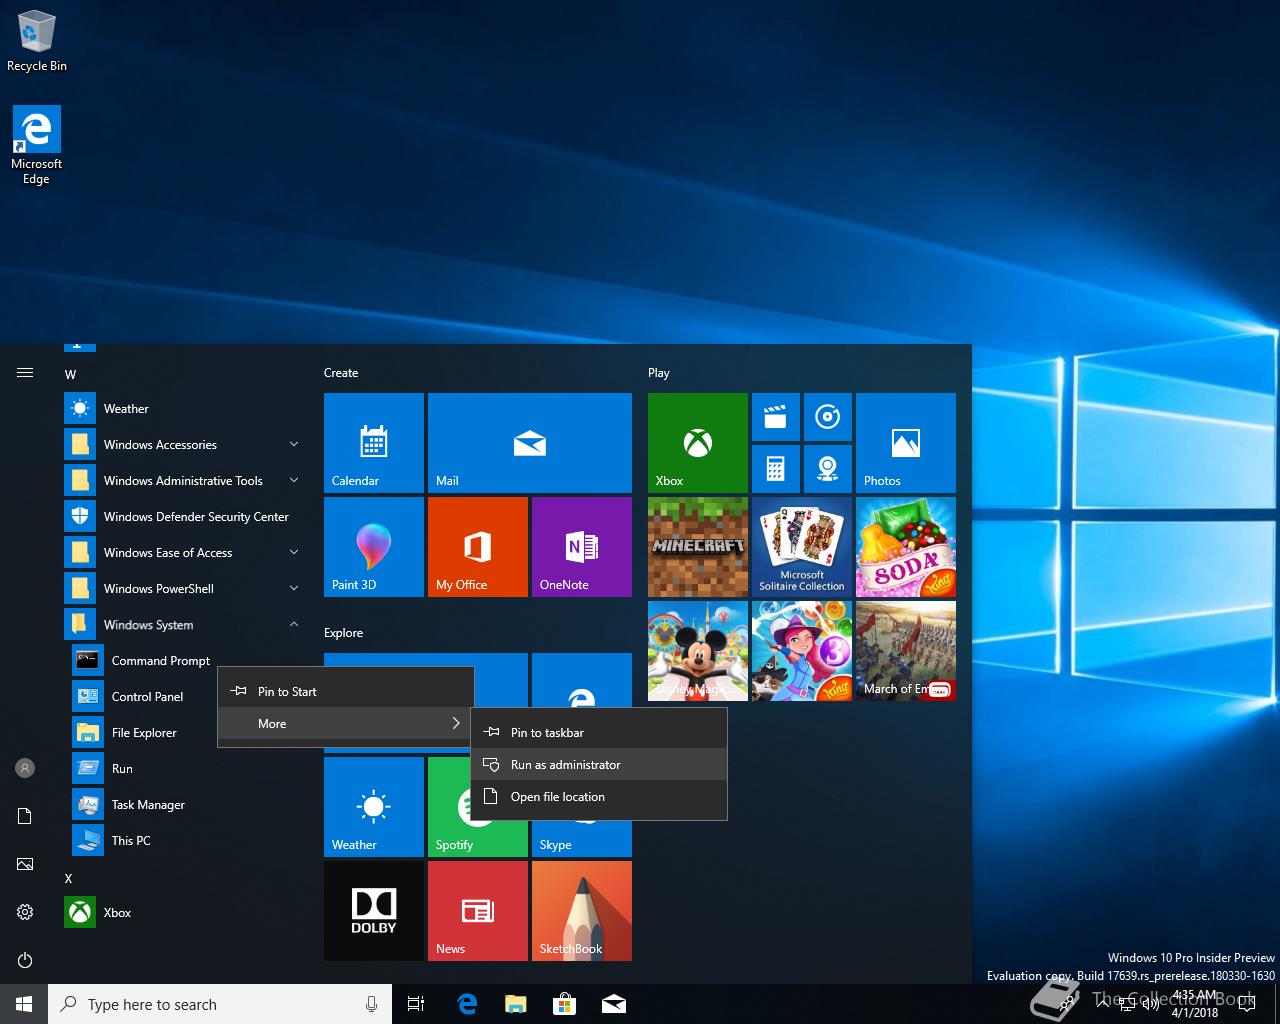Choose Pin to Start in context menu
The width and height of the screenshot is (1280, 1024).
point(346,691)
